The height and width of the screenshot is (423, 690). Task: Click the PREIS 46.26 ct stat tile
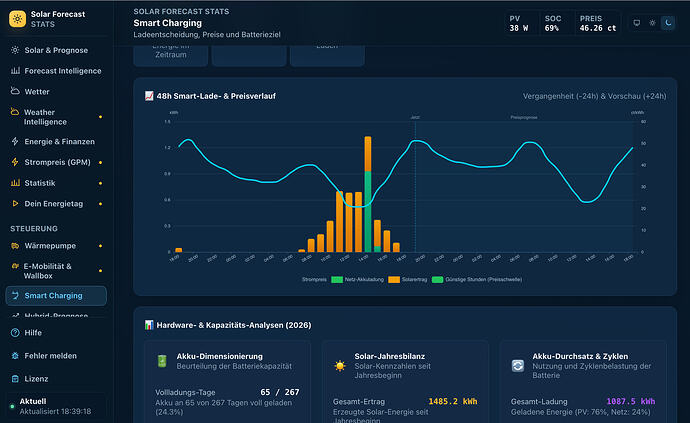[x=598, y=23]
